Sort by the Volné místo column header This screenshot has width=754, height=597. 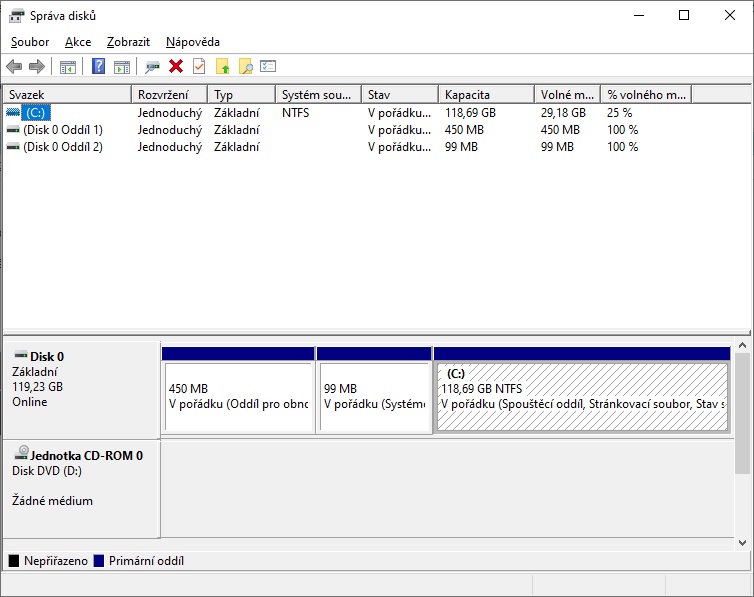coord(567,95)
